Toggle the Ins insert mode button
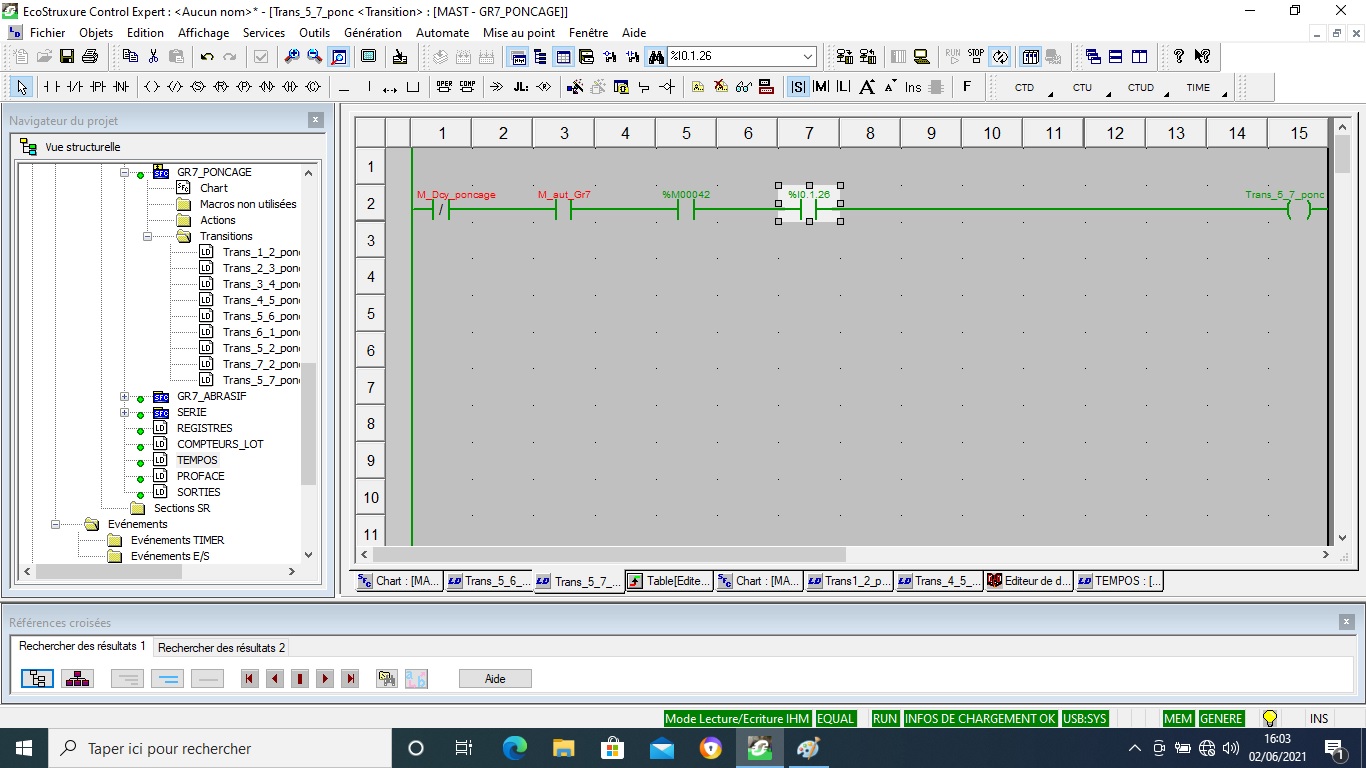Screen dimensions: 1366x768 (x=913, y=87)
